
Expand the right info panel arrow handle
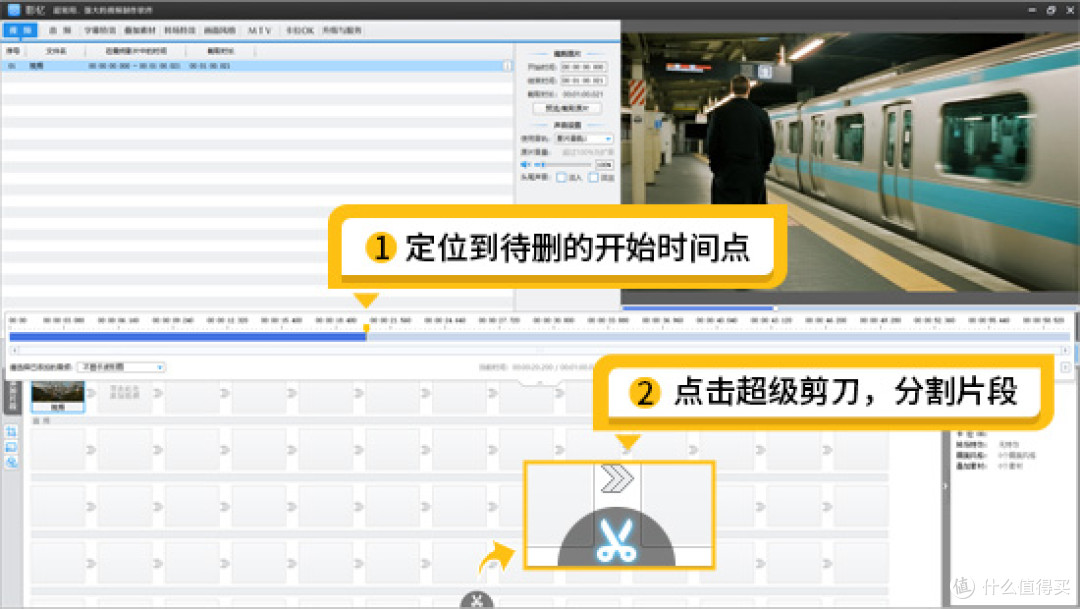click(945, 486)
